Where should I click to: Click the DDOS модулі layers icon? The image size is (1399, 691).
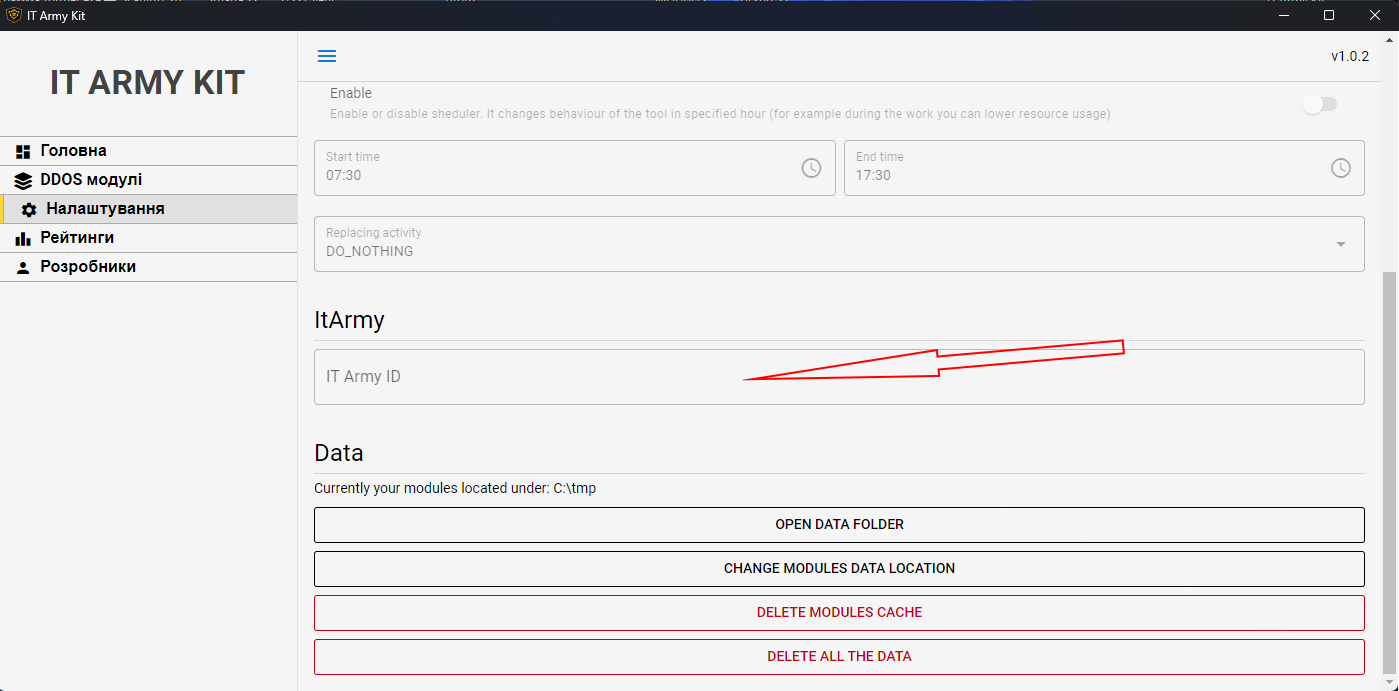(23, 181)
